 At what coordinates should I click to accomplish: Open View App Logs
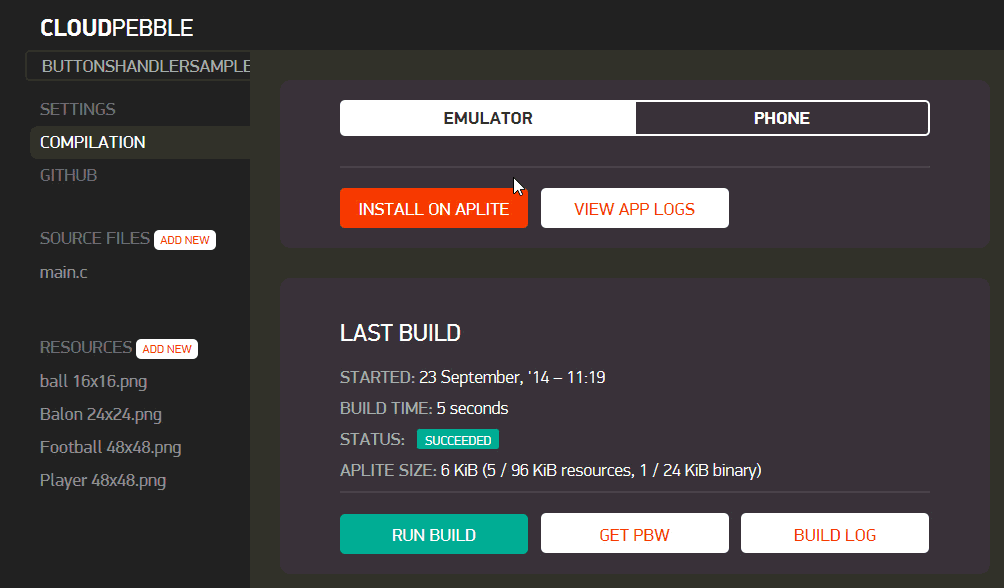[x=634, y=209]
